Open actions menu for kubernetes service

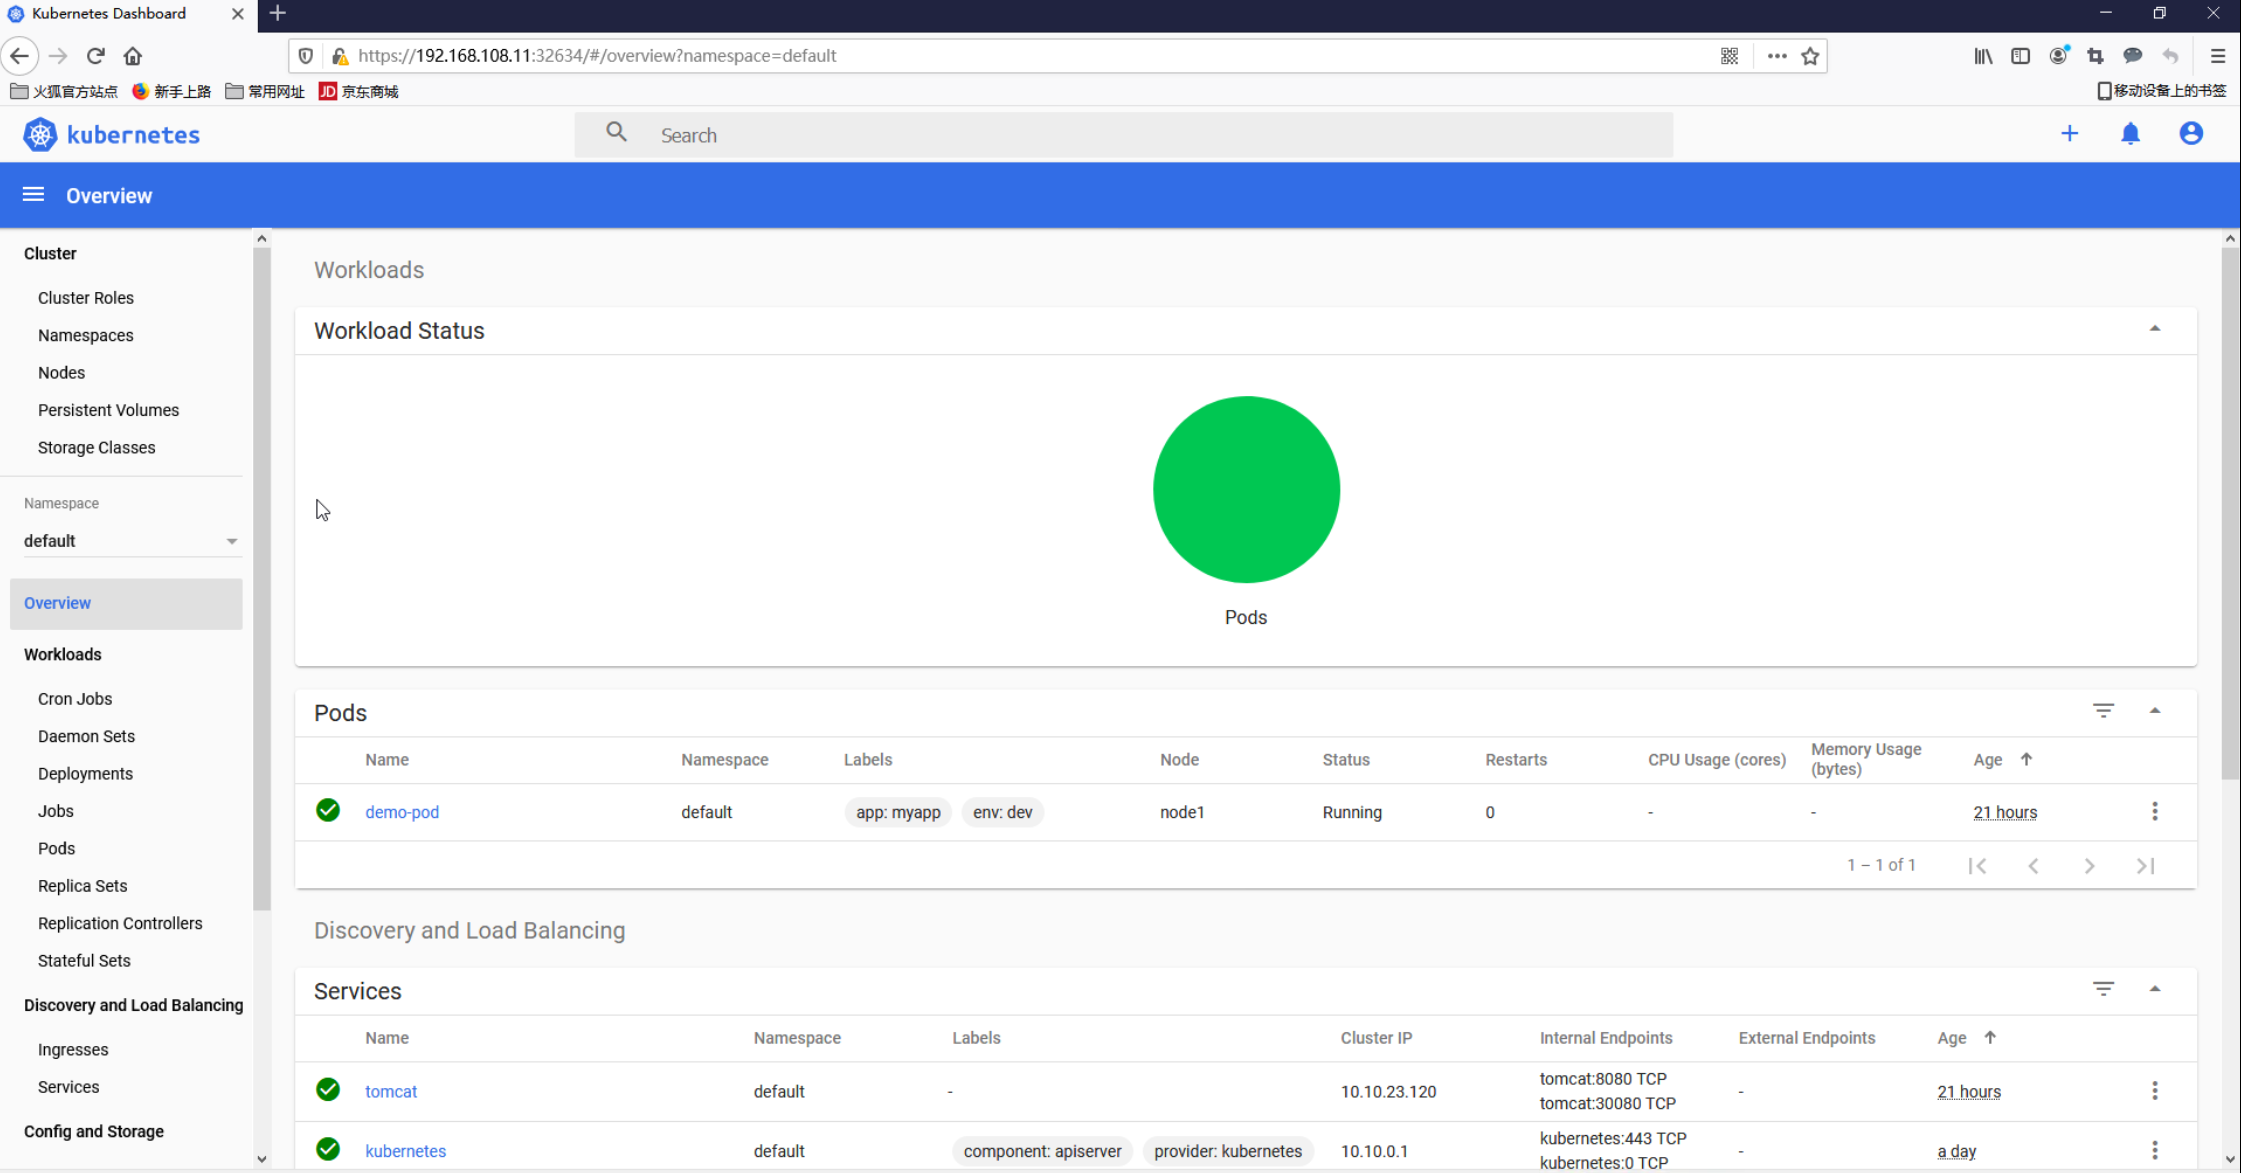pos(2154,1150)
